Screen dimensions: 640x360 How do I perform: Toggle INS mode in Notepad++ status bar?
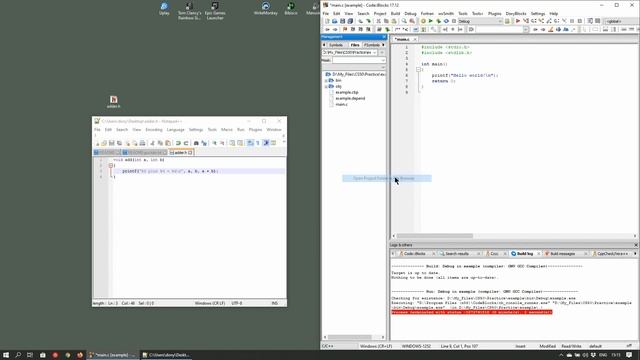coord(275,303)
